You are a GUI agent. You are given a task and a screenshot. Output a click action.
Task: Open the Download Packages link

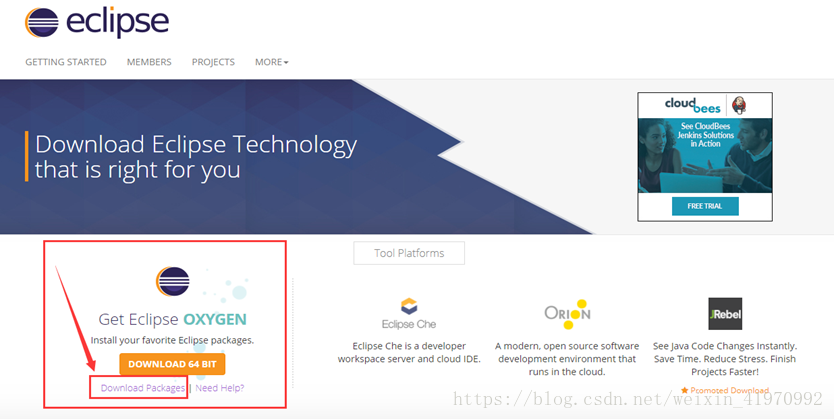pos(143,388)
